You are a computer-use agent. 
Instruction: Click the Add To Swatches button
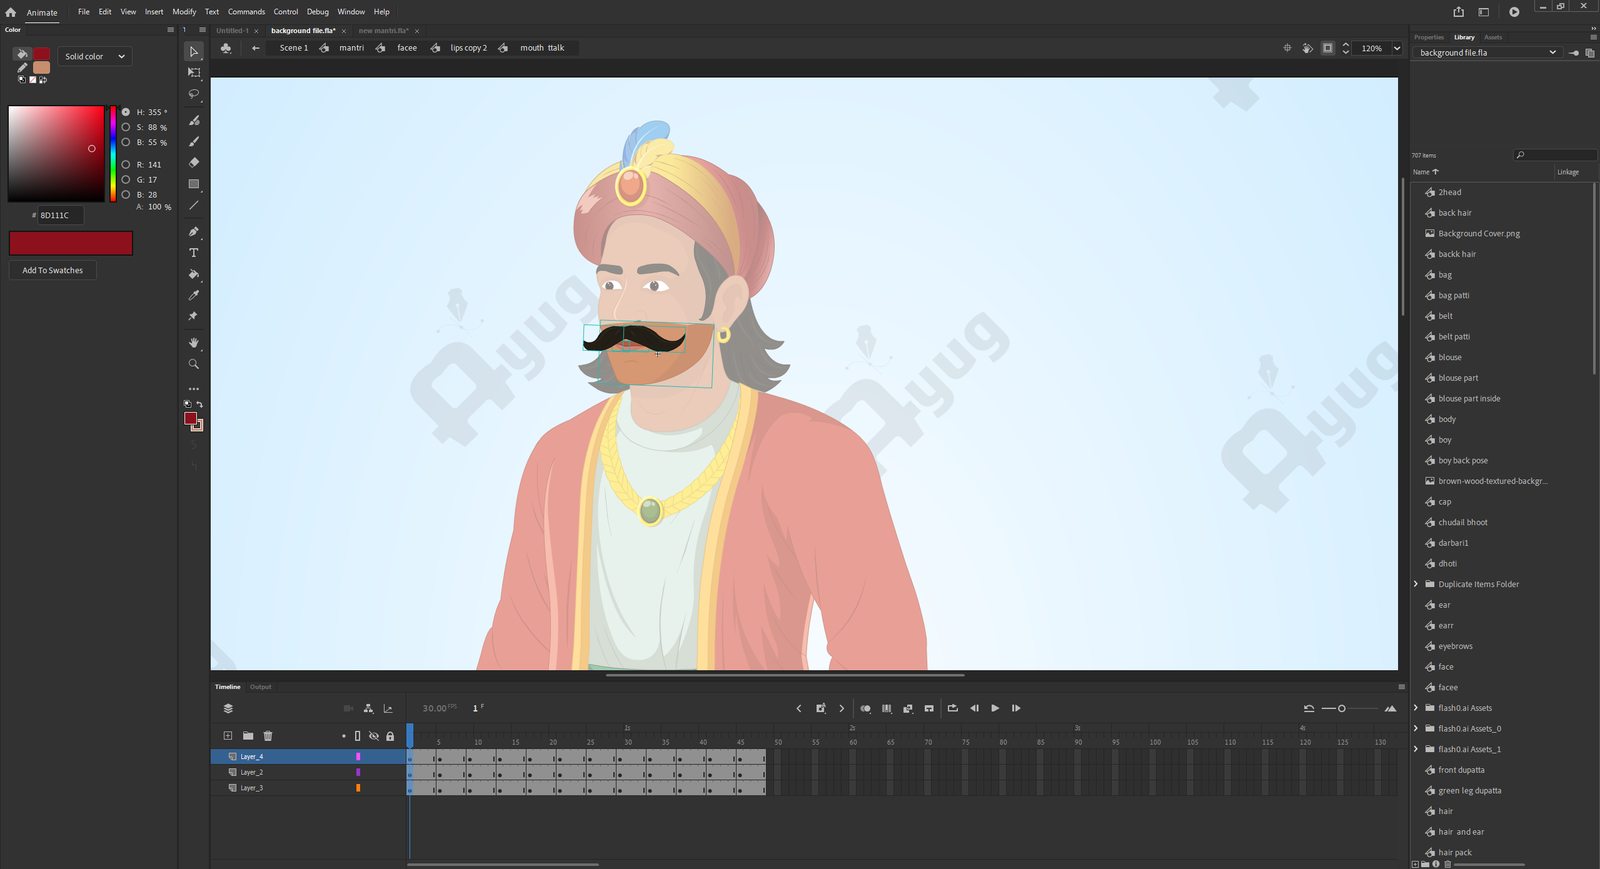tap(53, 270)
